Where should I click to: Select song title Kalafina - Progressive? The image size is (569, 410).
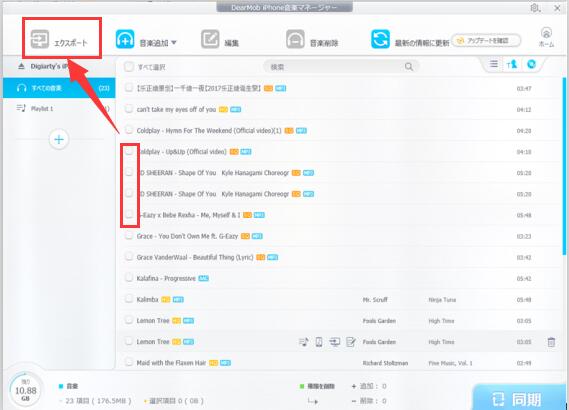[x=166, y=279]
